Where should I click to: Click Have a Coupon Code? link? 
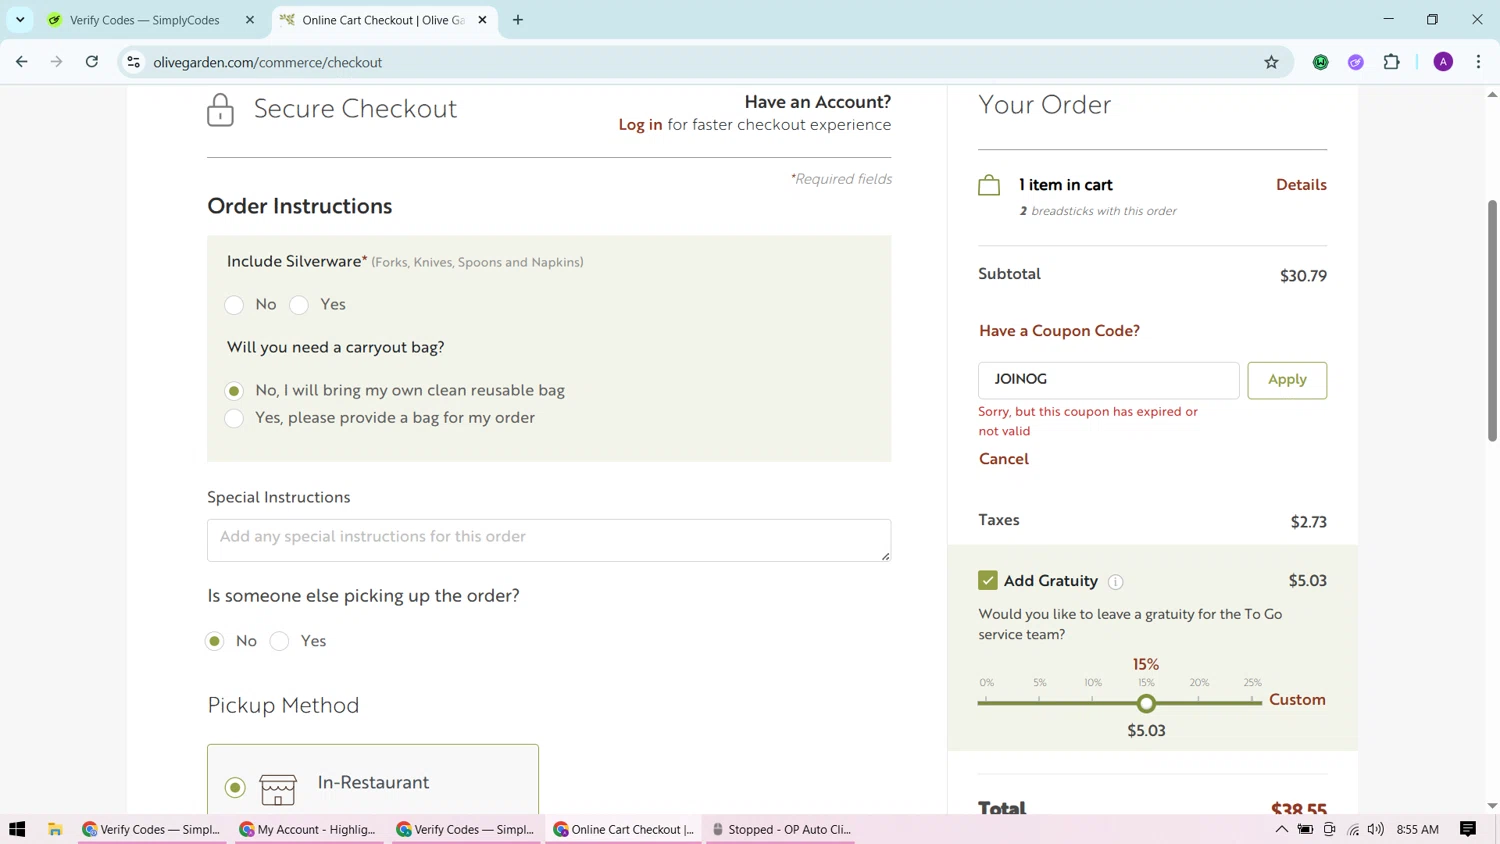(x=1059, y=331)
